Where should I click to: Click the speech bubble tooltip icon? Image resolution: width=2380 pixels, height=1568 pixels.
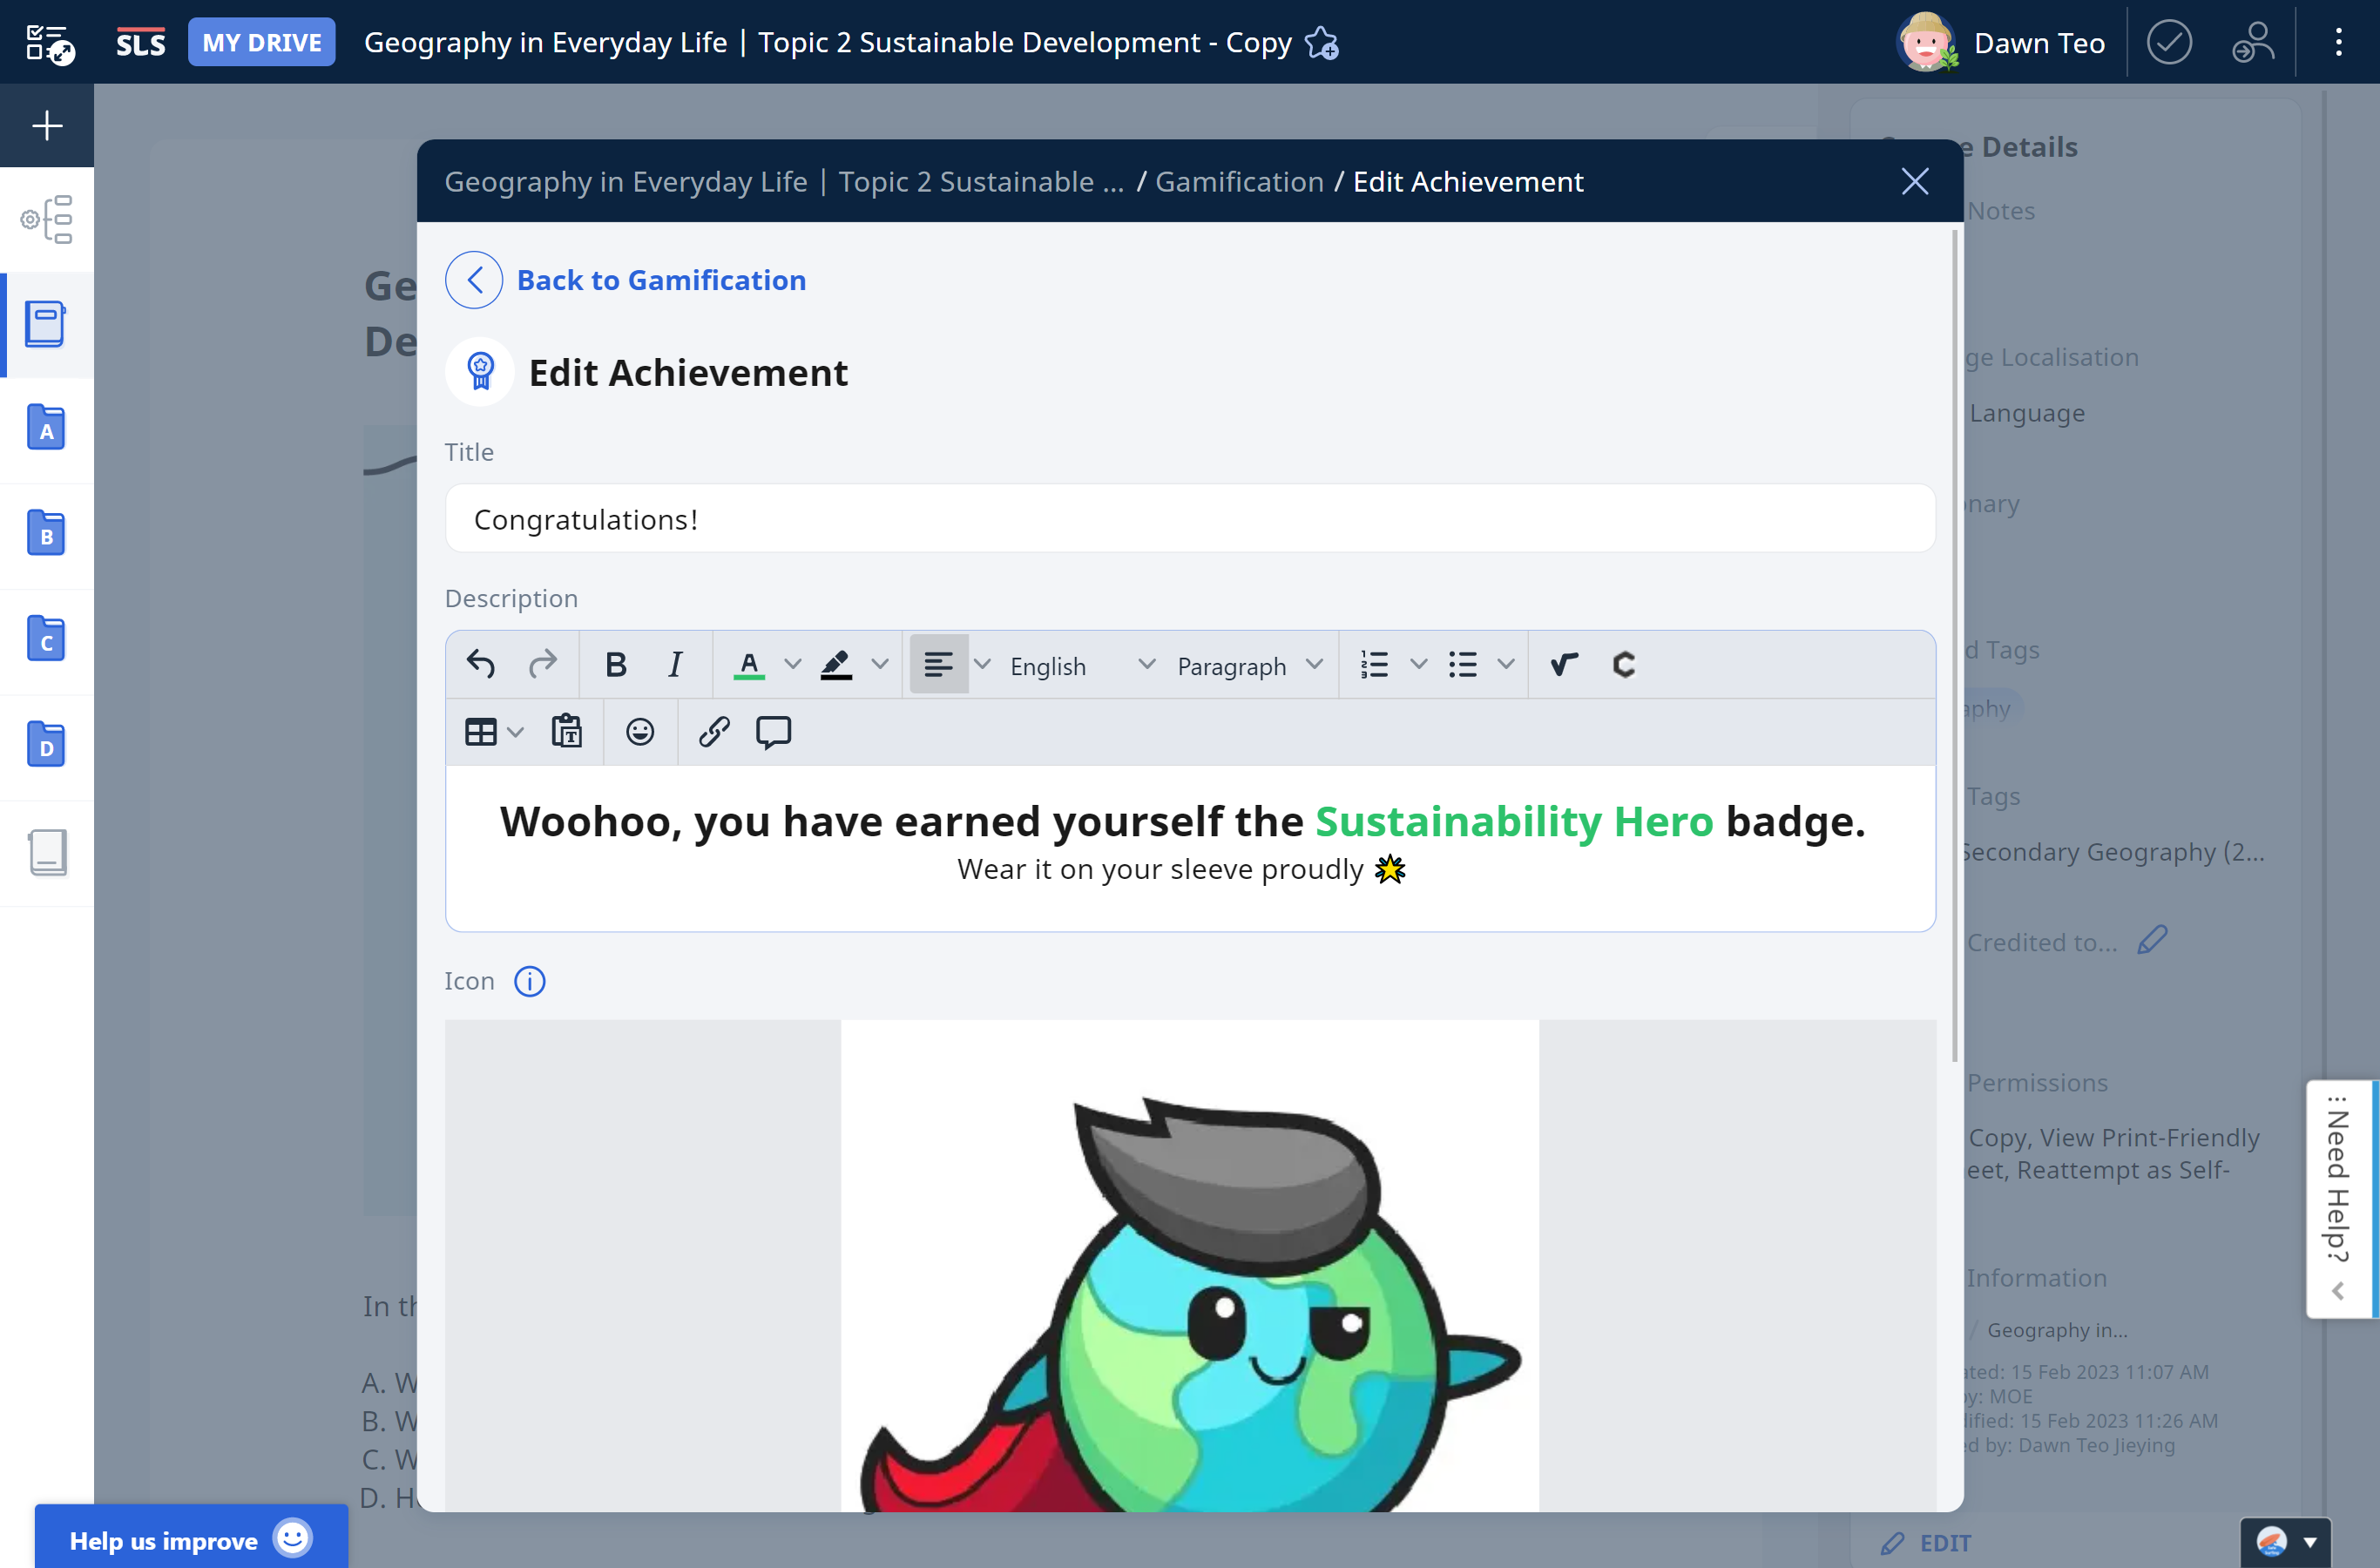774,732
